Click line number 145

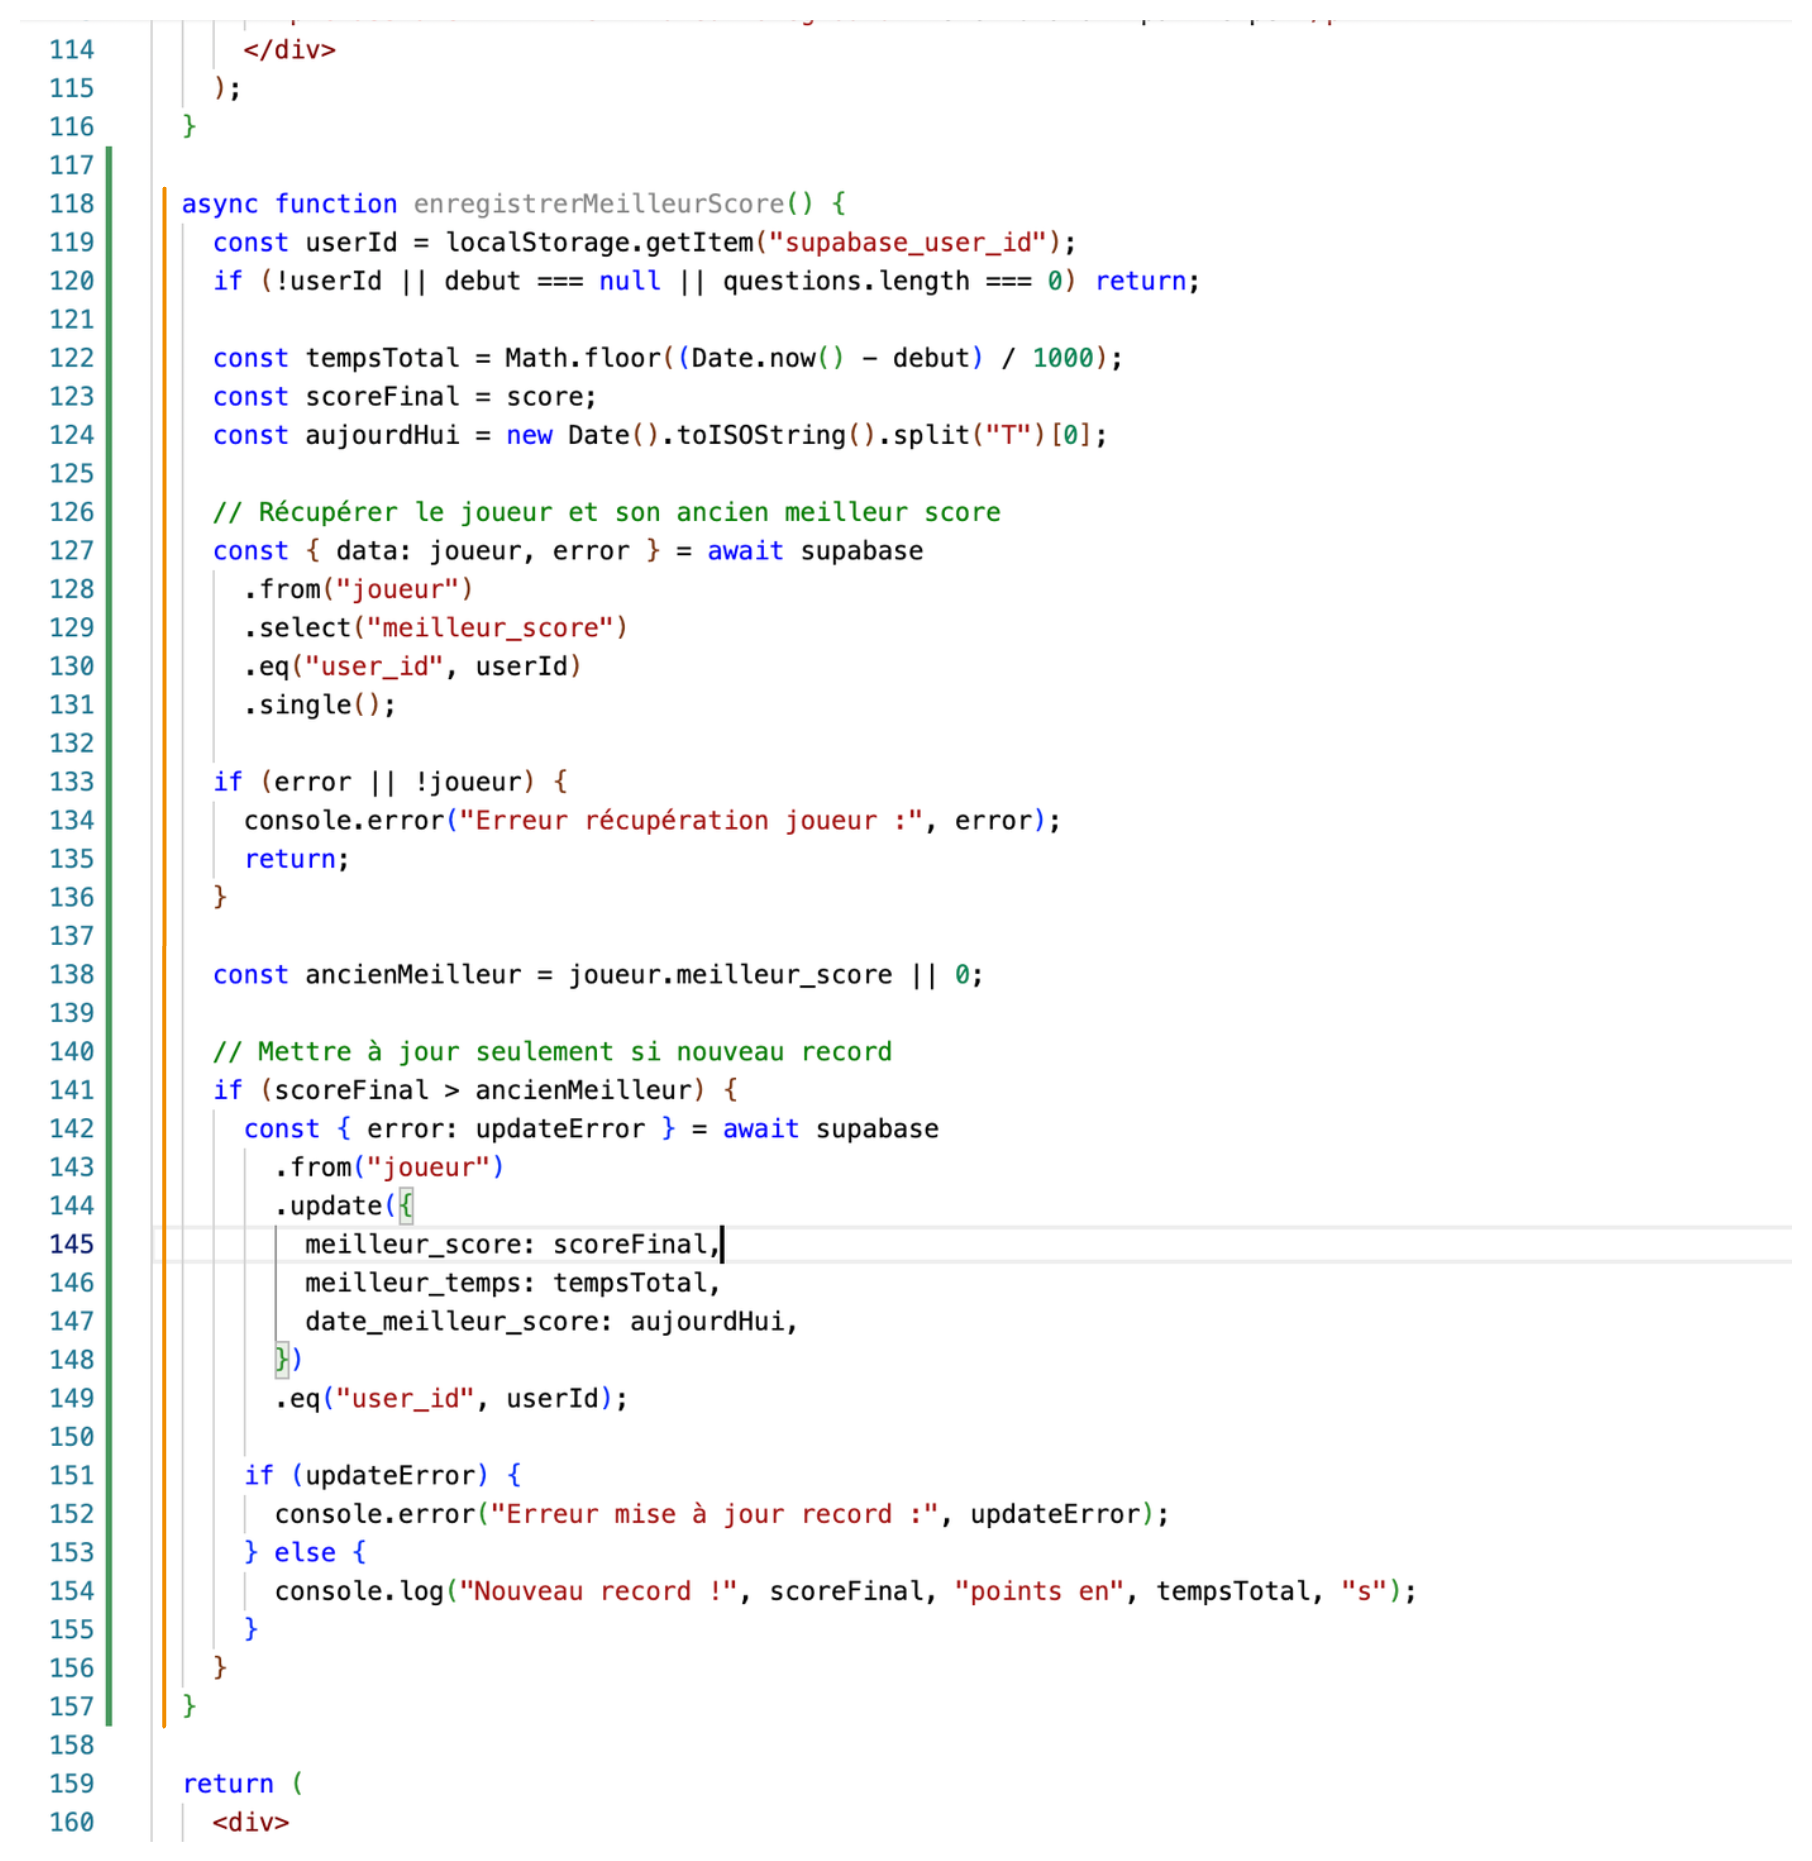[70, 1243]
